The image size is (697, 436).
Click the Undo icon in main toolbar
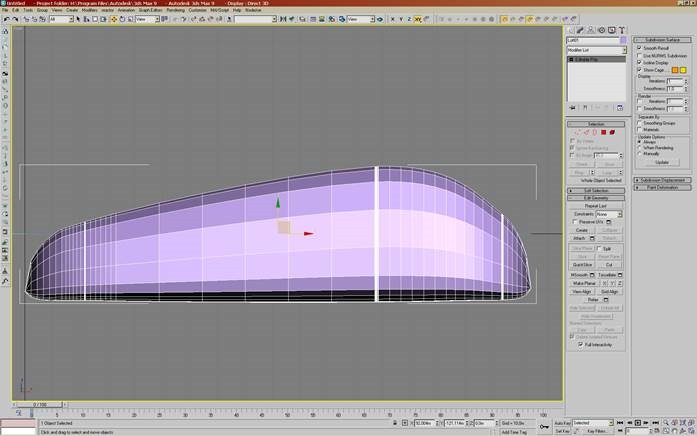5,19
